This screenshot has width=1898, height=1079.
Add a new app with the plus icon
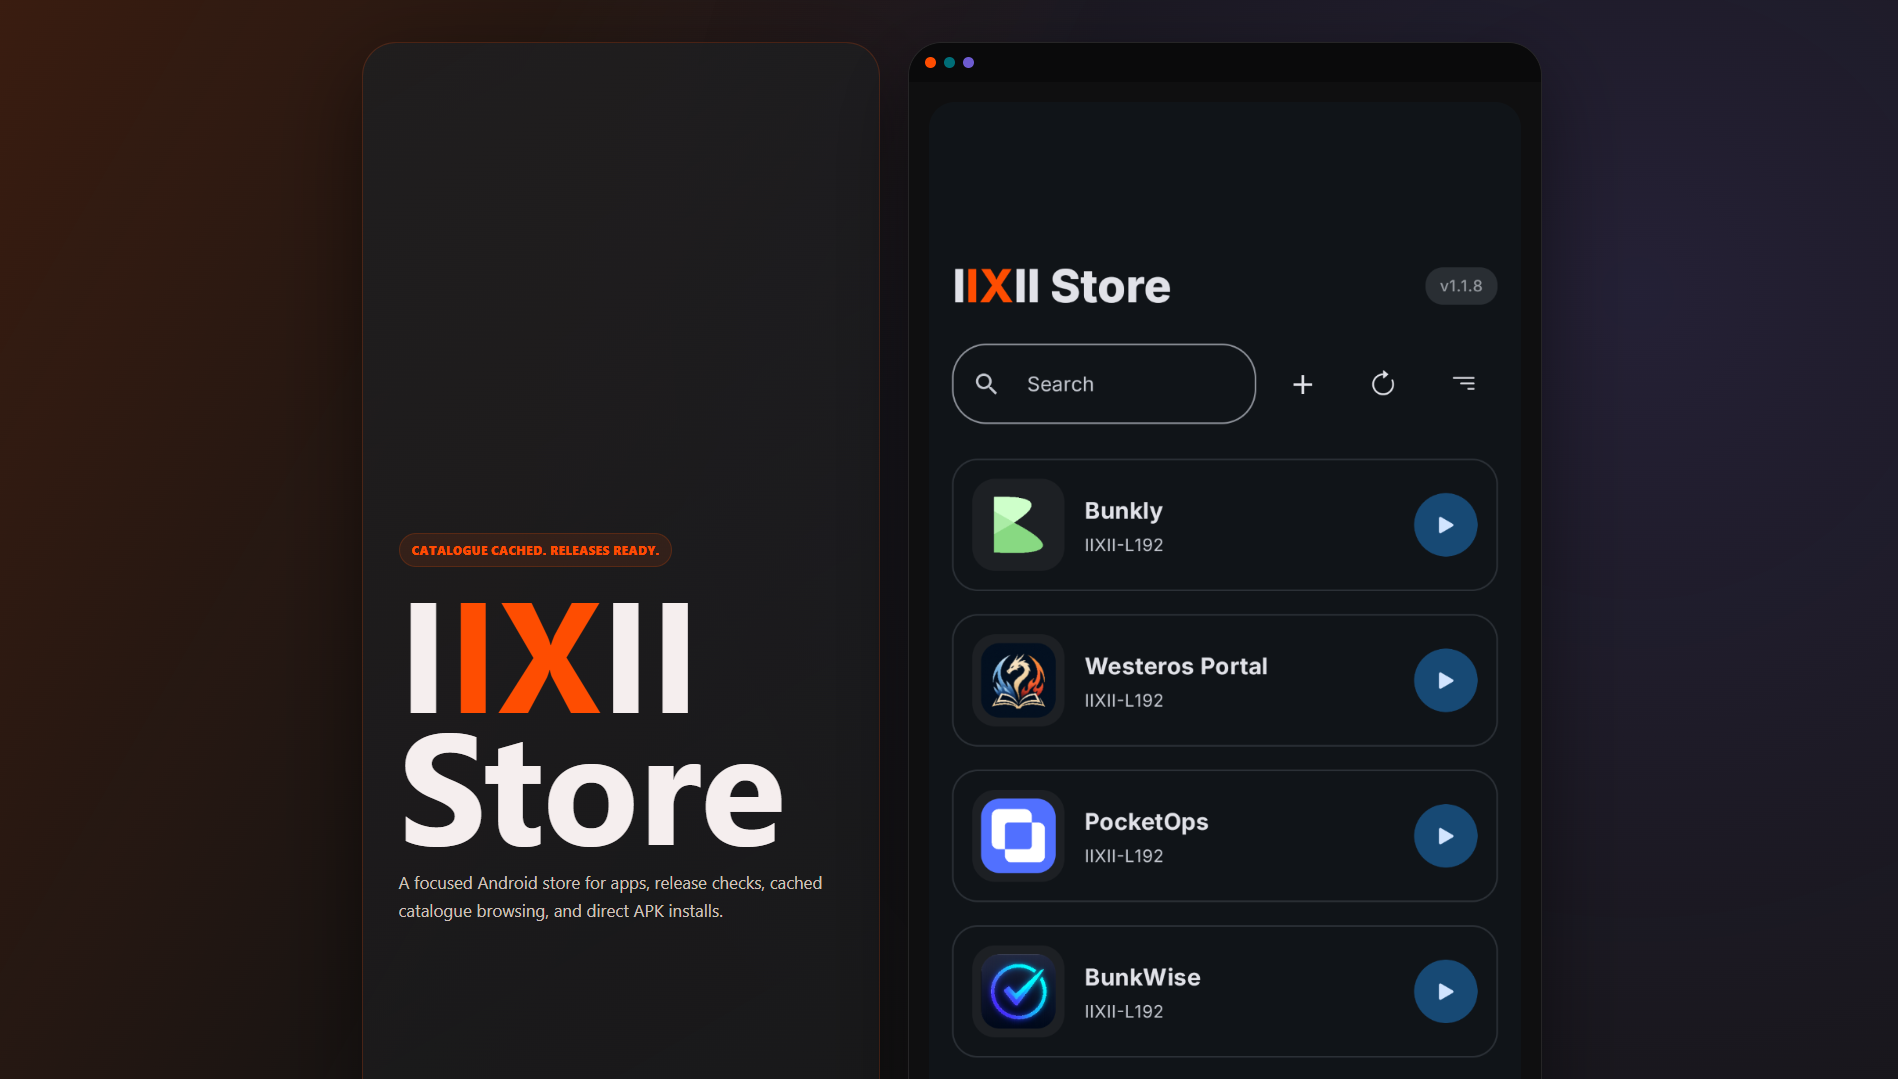pos(1302,384)
